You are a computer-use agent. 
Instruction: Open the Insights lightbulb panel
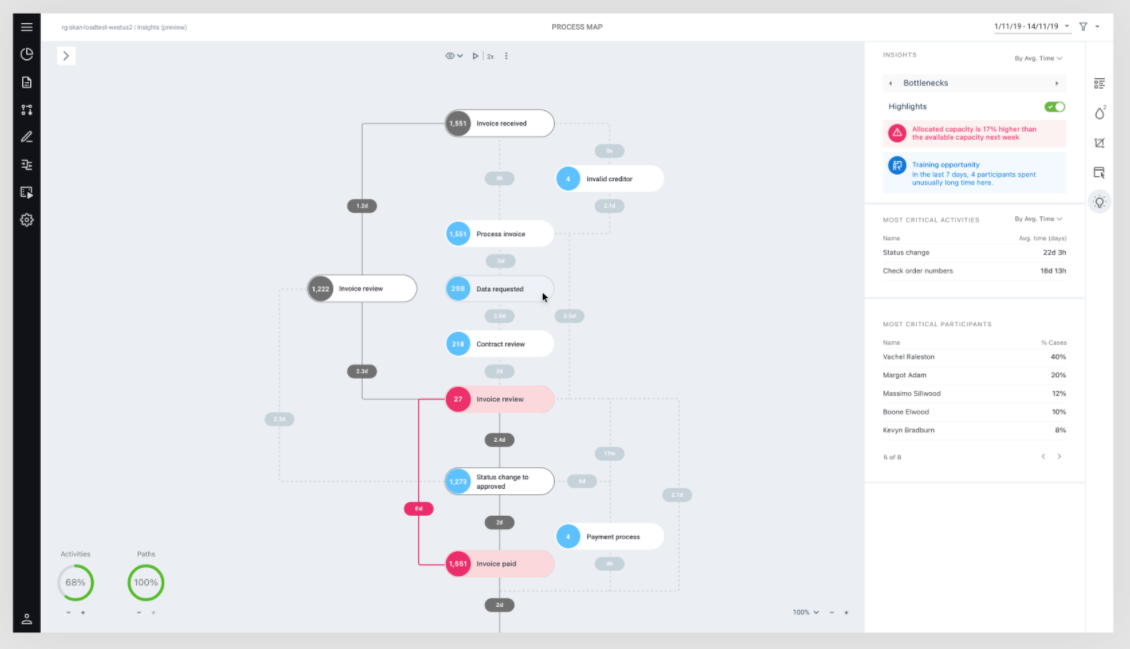tap(1099, 202)
